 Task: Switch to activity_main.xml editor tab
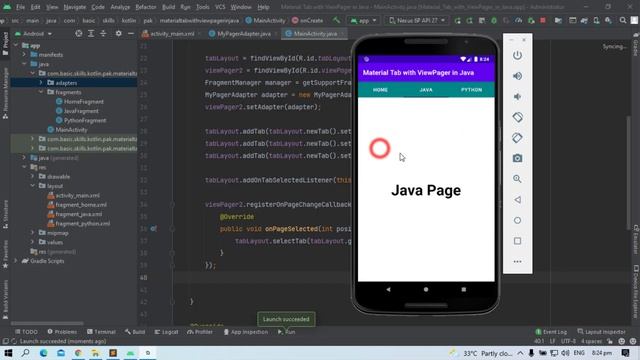[x=171, y=34]
